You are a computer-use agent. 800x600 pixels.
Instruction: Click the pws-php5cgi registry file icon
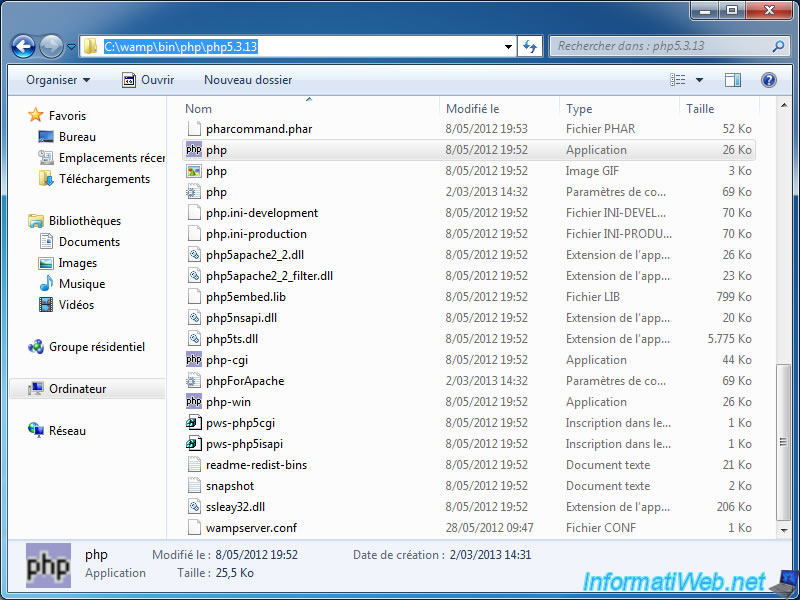click(x=194, y=423)
